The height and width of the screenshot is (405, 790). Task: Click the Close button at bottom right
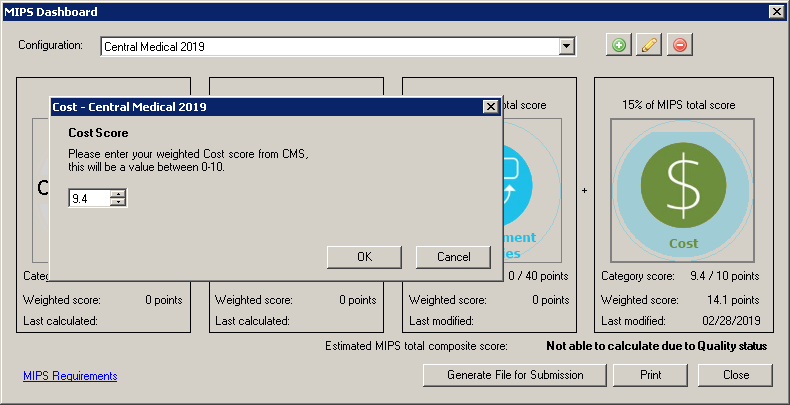coord(735,375)
